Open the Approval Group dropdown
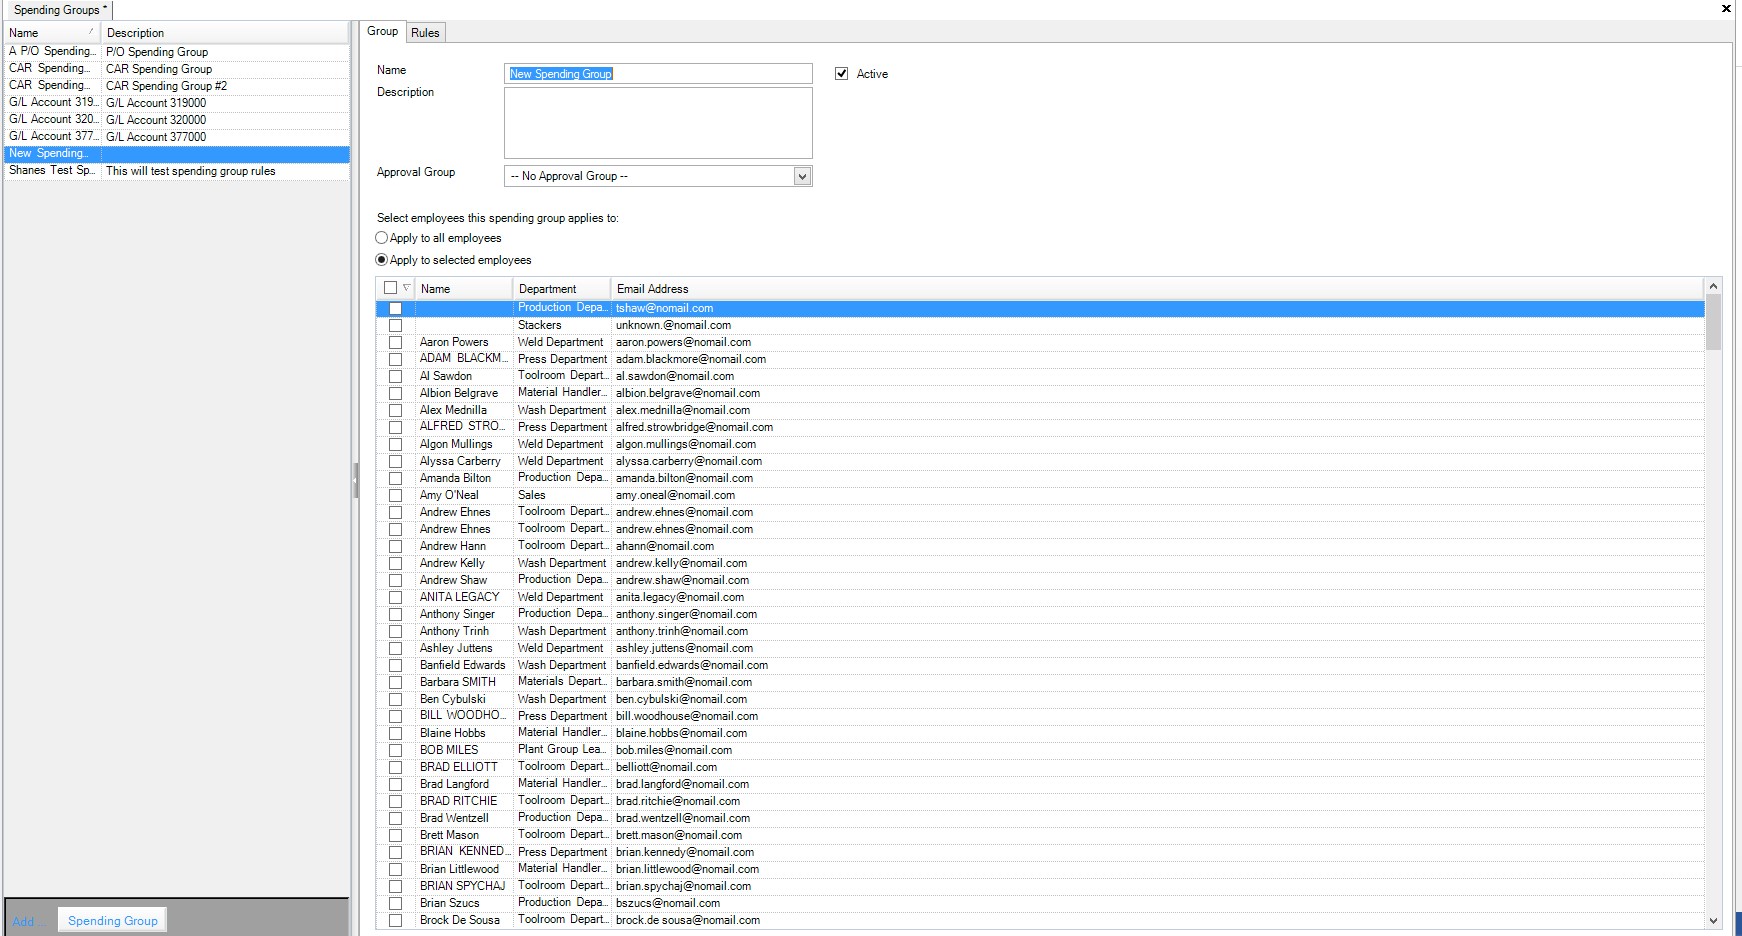 tap(801, 177)
